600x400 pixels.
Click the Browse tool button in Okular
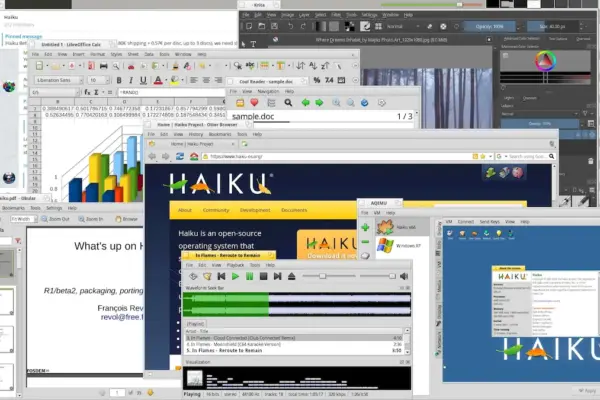(126, 219)
